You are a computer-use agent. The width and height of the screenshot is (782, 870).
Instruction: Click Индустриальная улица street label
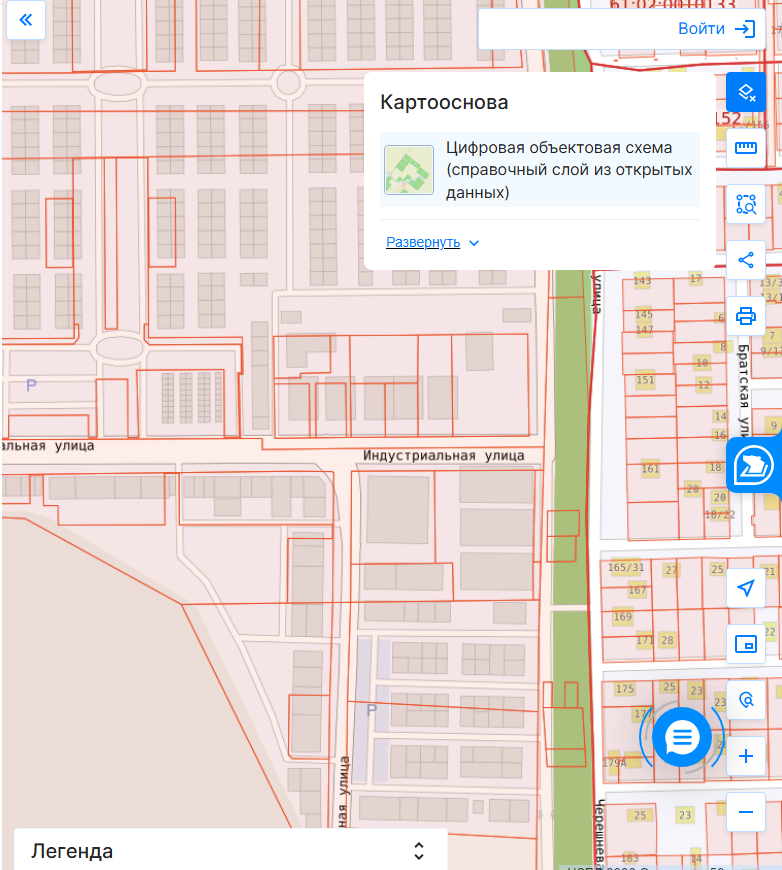click(x=443, y=456)
